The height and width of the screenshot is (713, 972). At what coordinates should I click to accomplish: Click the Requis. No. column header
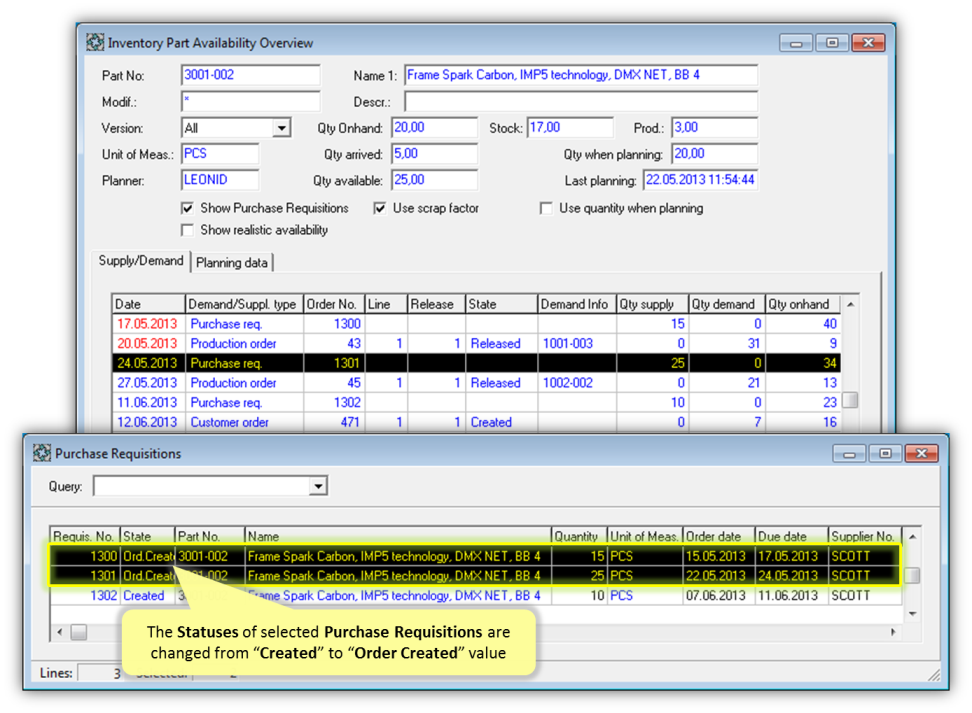85,536
